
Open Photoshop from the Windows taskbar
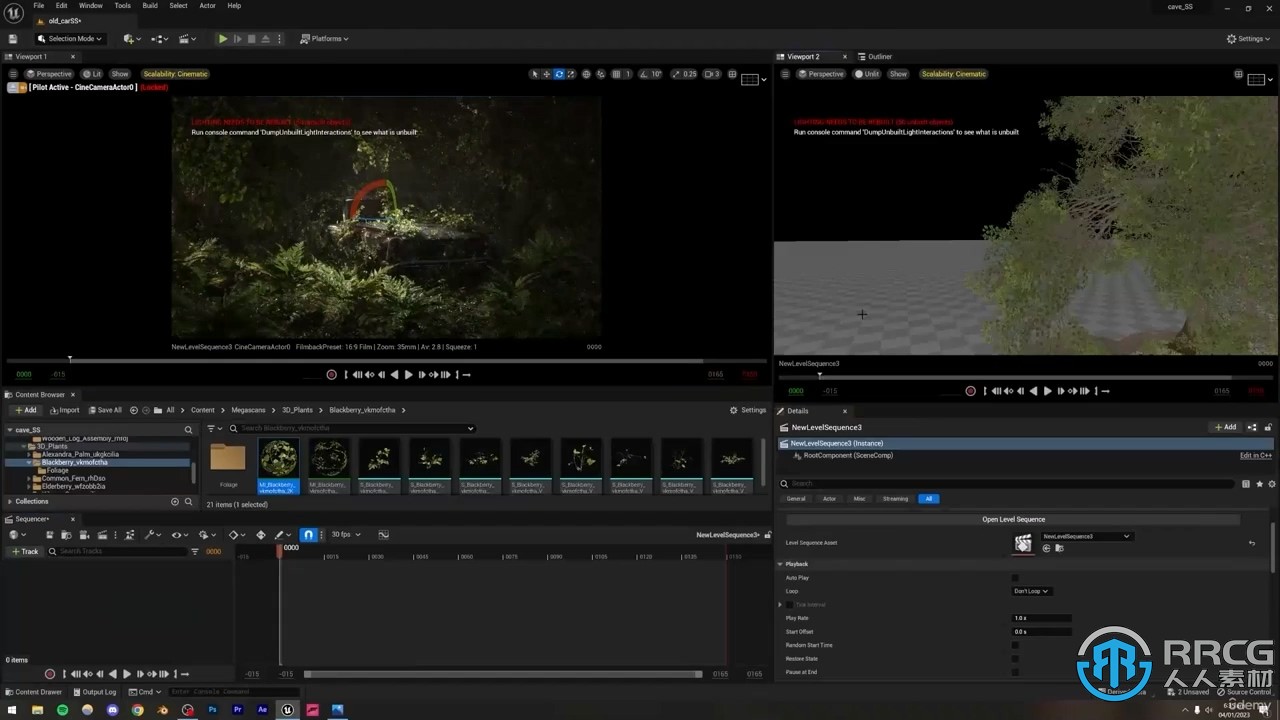tap(212, 710)
